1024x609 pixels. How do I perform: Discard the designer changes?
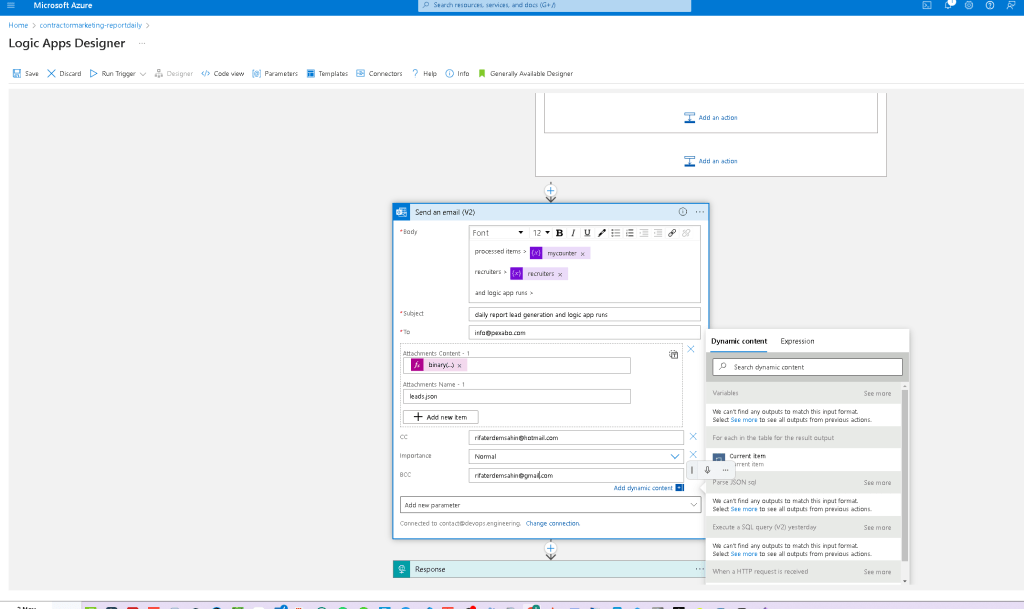[64, 74]
